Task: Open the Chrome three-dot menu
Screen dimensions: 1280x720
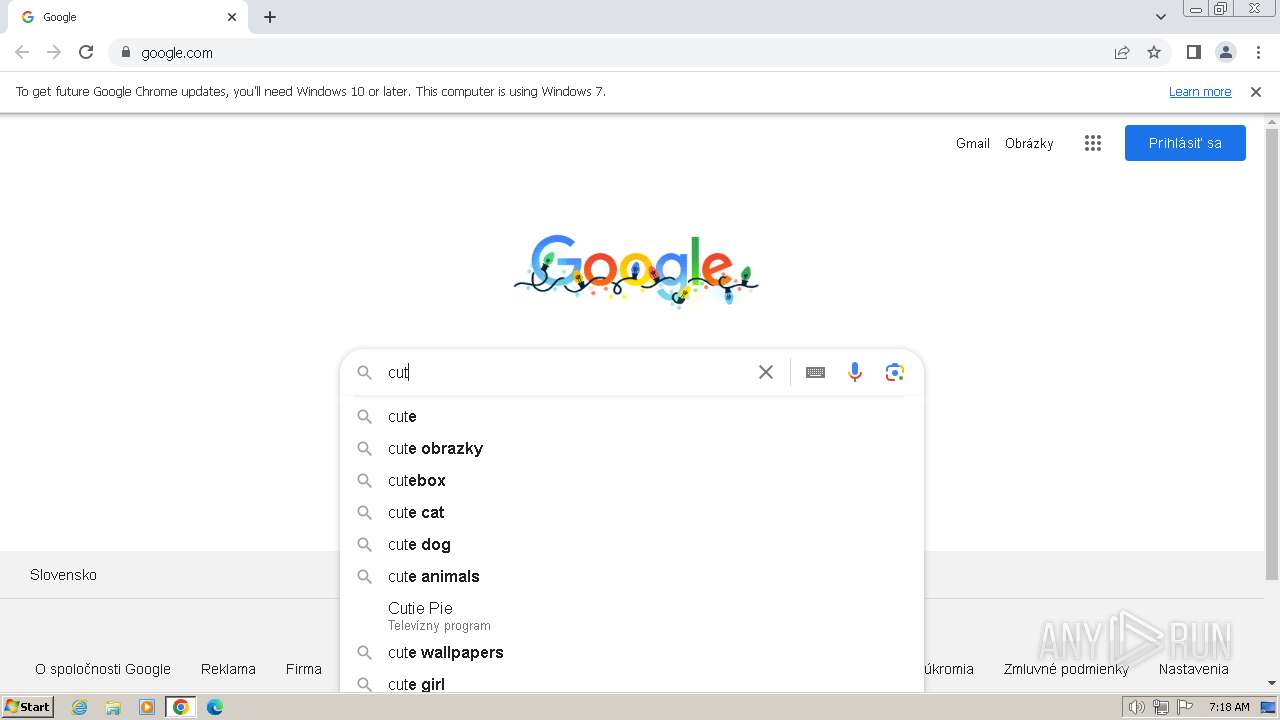Action: click(x=1258, y=52)
